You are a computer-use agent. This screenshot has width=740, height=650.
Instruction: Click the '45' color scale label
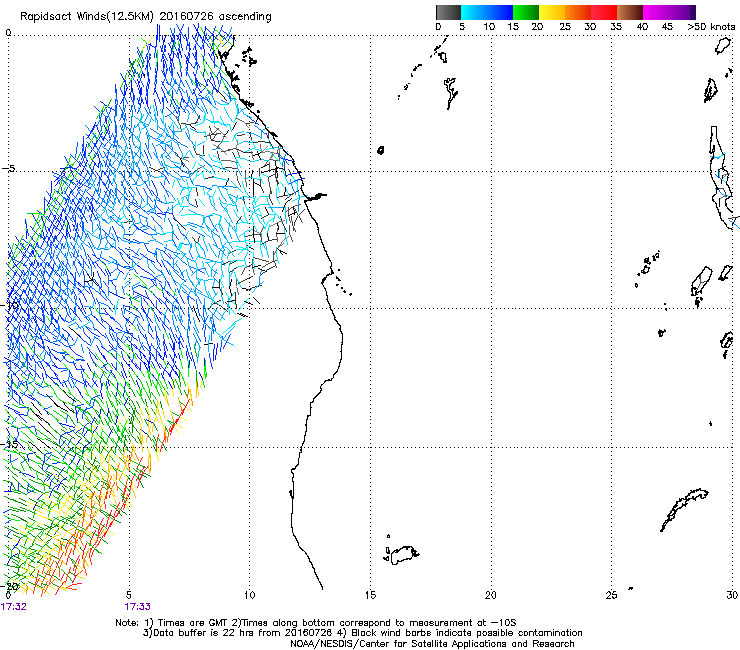pyautogui.click(x=667, y=27)
